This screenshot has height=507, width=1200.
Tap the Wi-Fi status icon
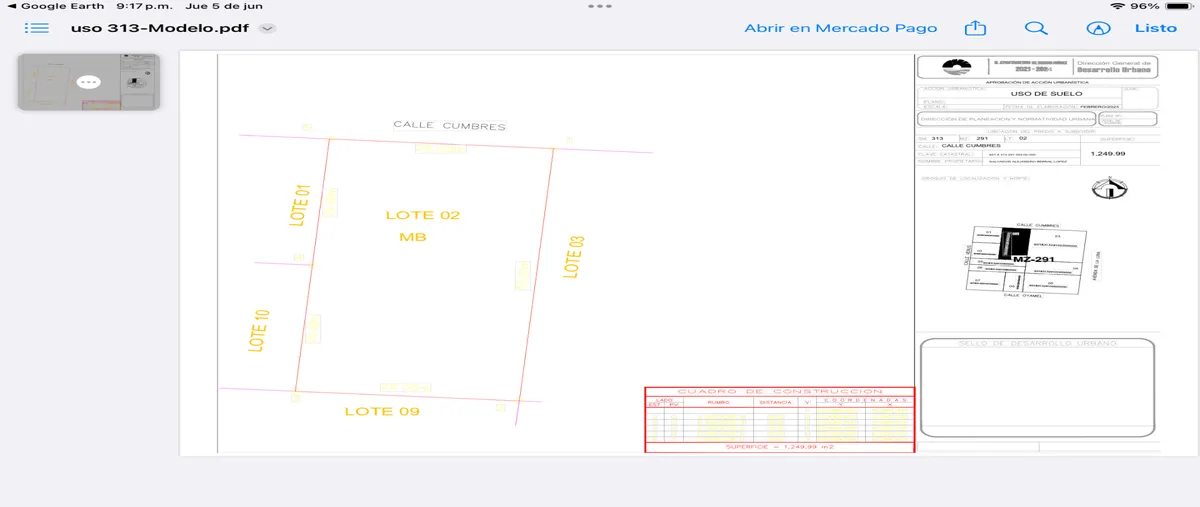1116,6
